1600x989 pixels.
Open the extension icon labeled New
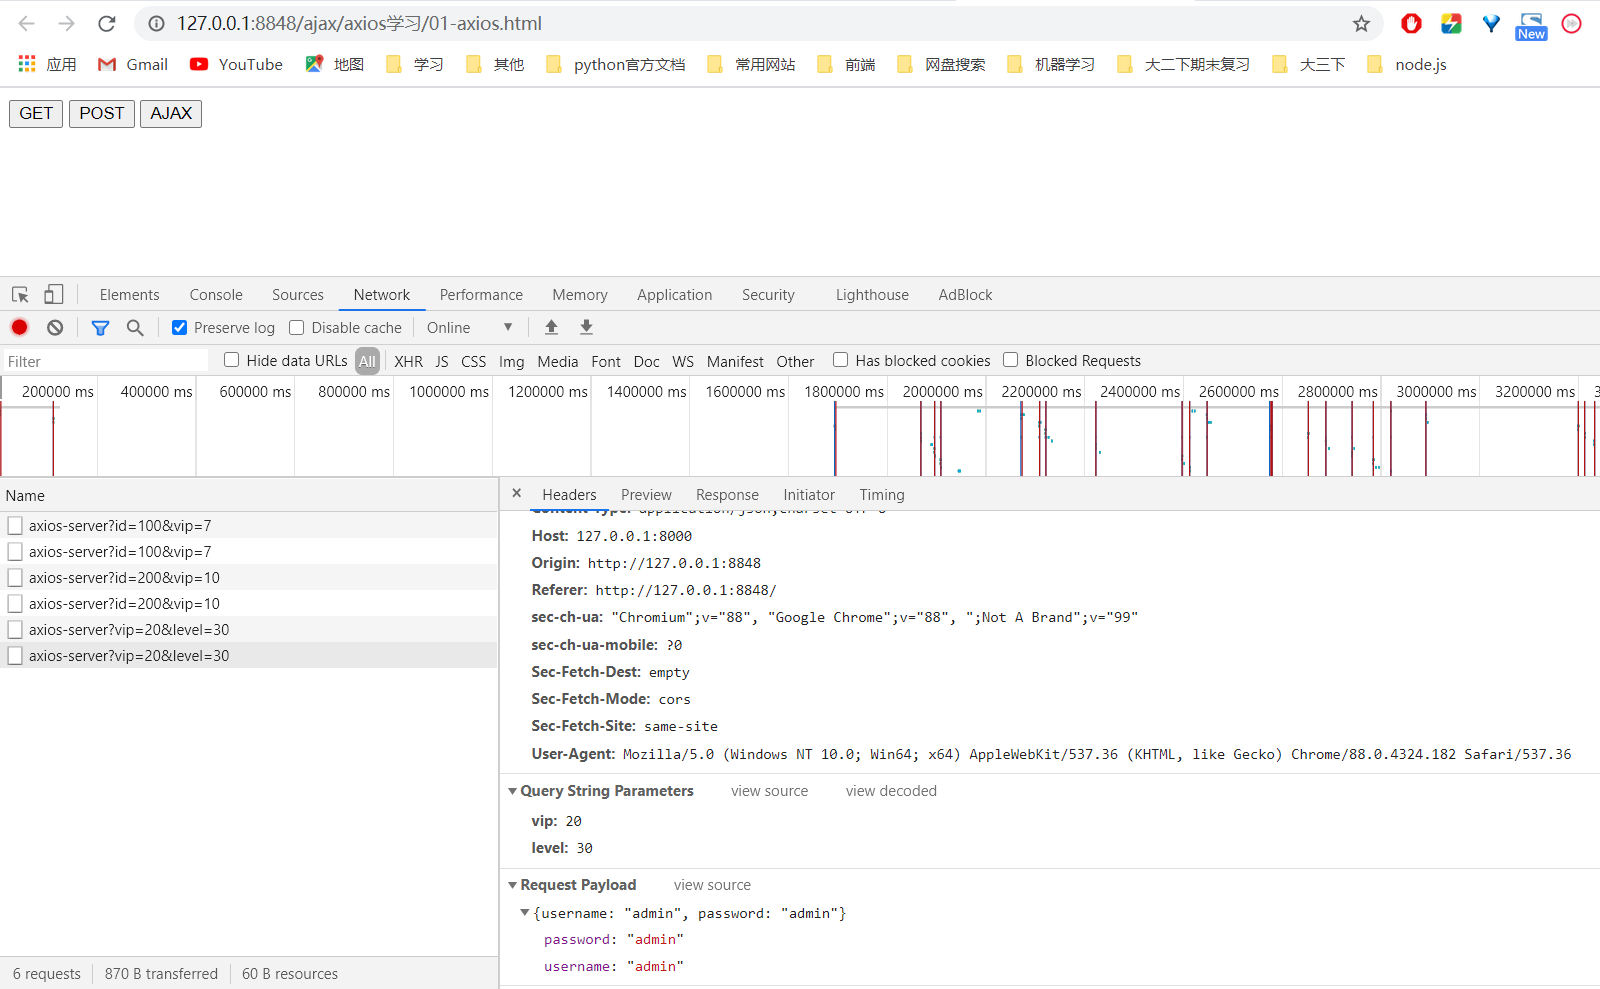pos(1531,26)
